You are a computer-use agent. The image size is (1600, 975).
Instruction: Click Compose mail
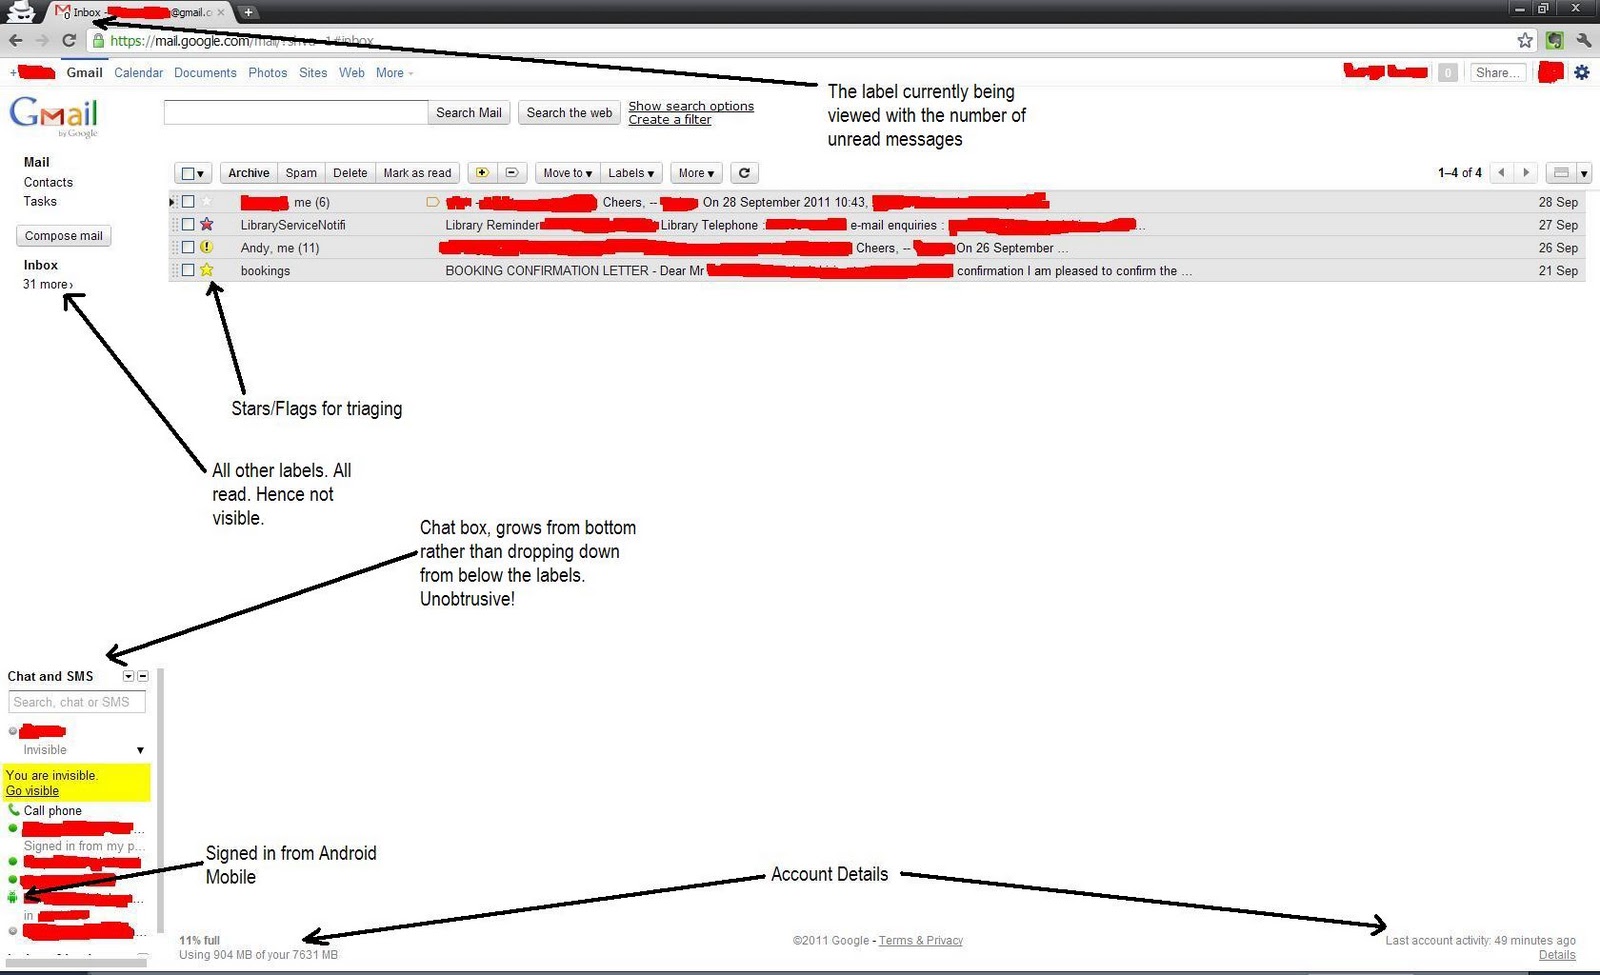click(64, 236)
